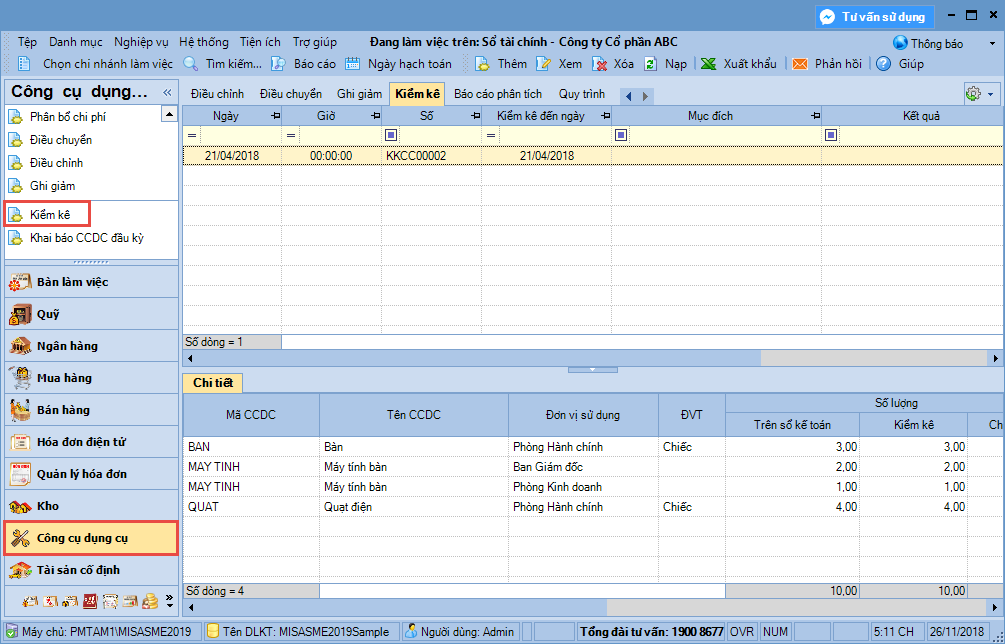Click the Xóa (delete) toolbar icon
The height and width of the screenshot is (644, 1005).
click(x=600, y=64)
